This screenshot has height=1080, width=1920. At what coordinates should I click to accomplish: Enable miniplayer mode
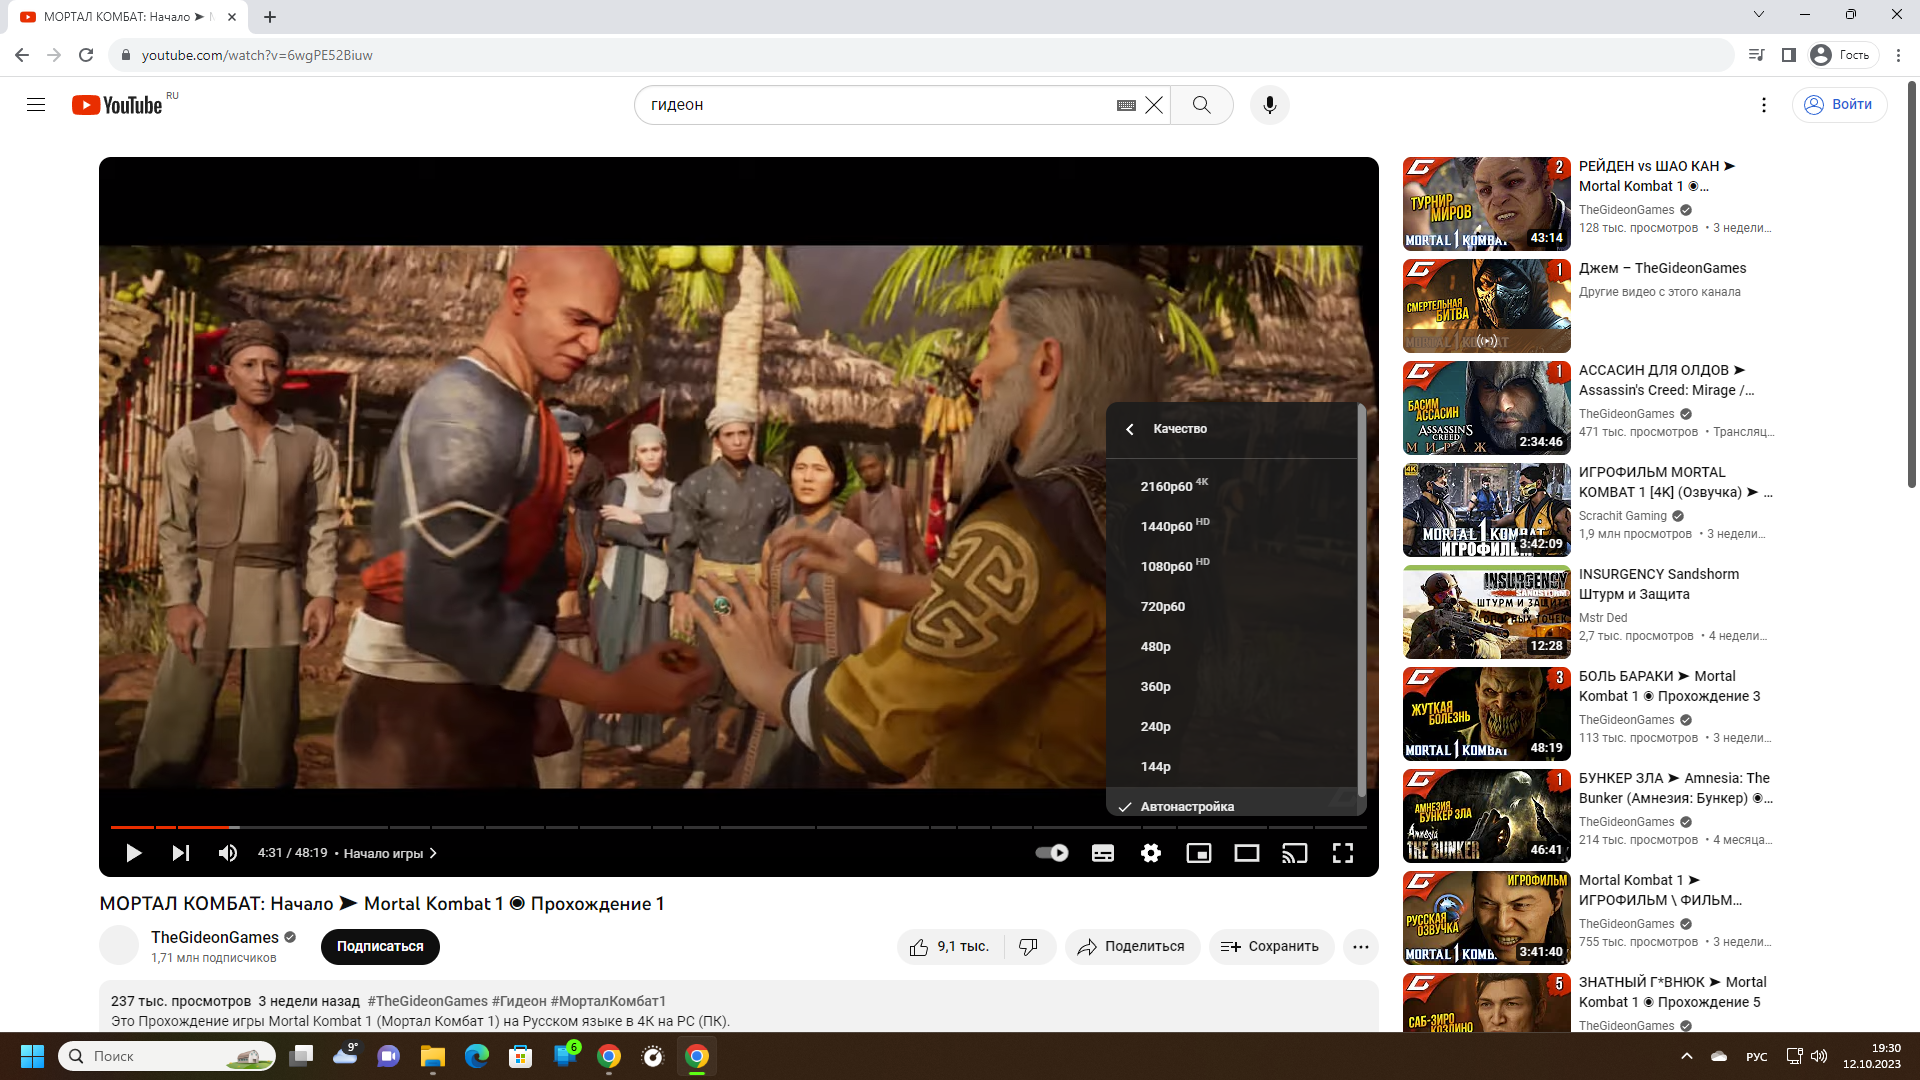[x=1199, y=853]
